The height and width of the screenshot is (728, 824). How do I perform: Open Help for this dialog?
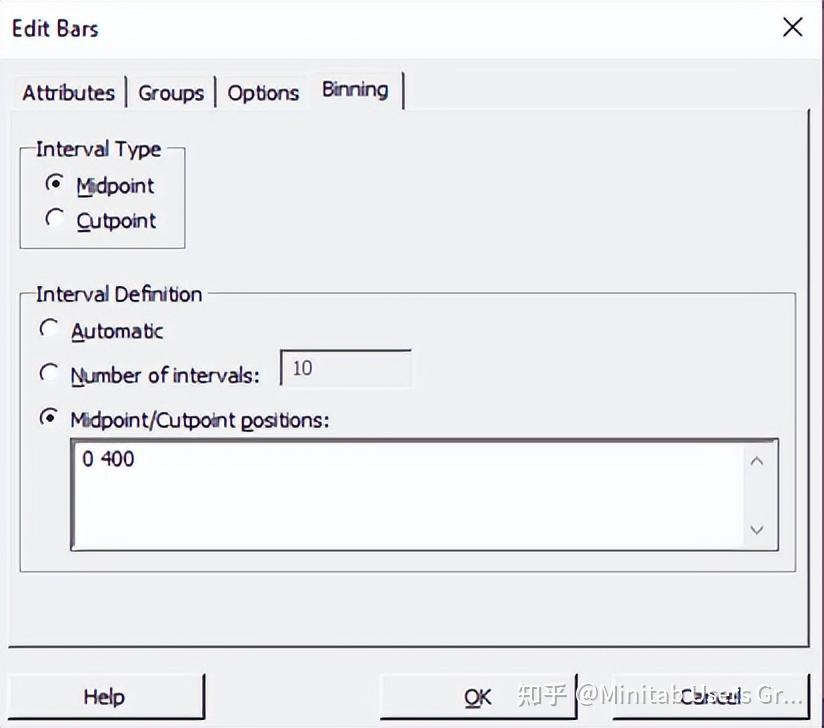pyautogui.click(x=104, y=697)
